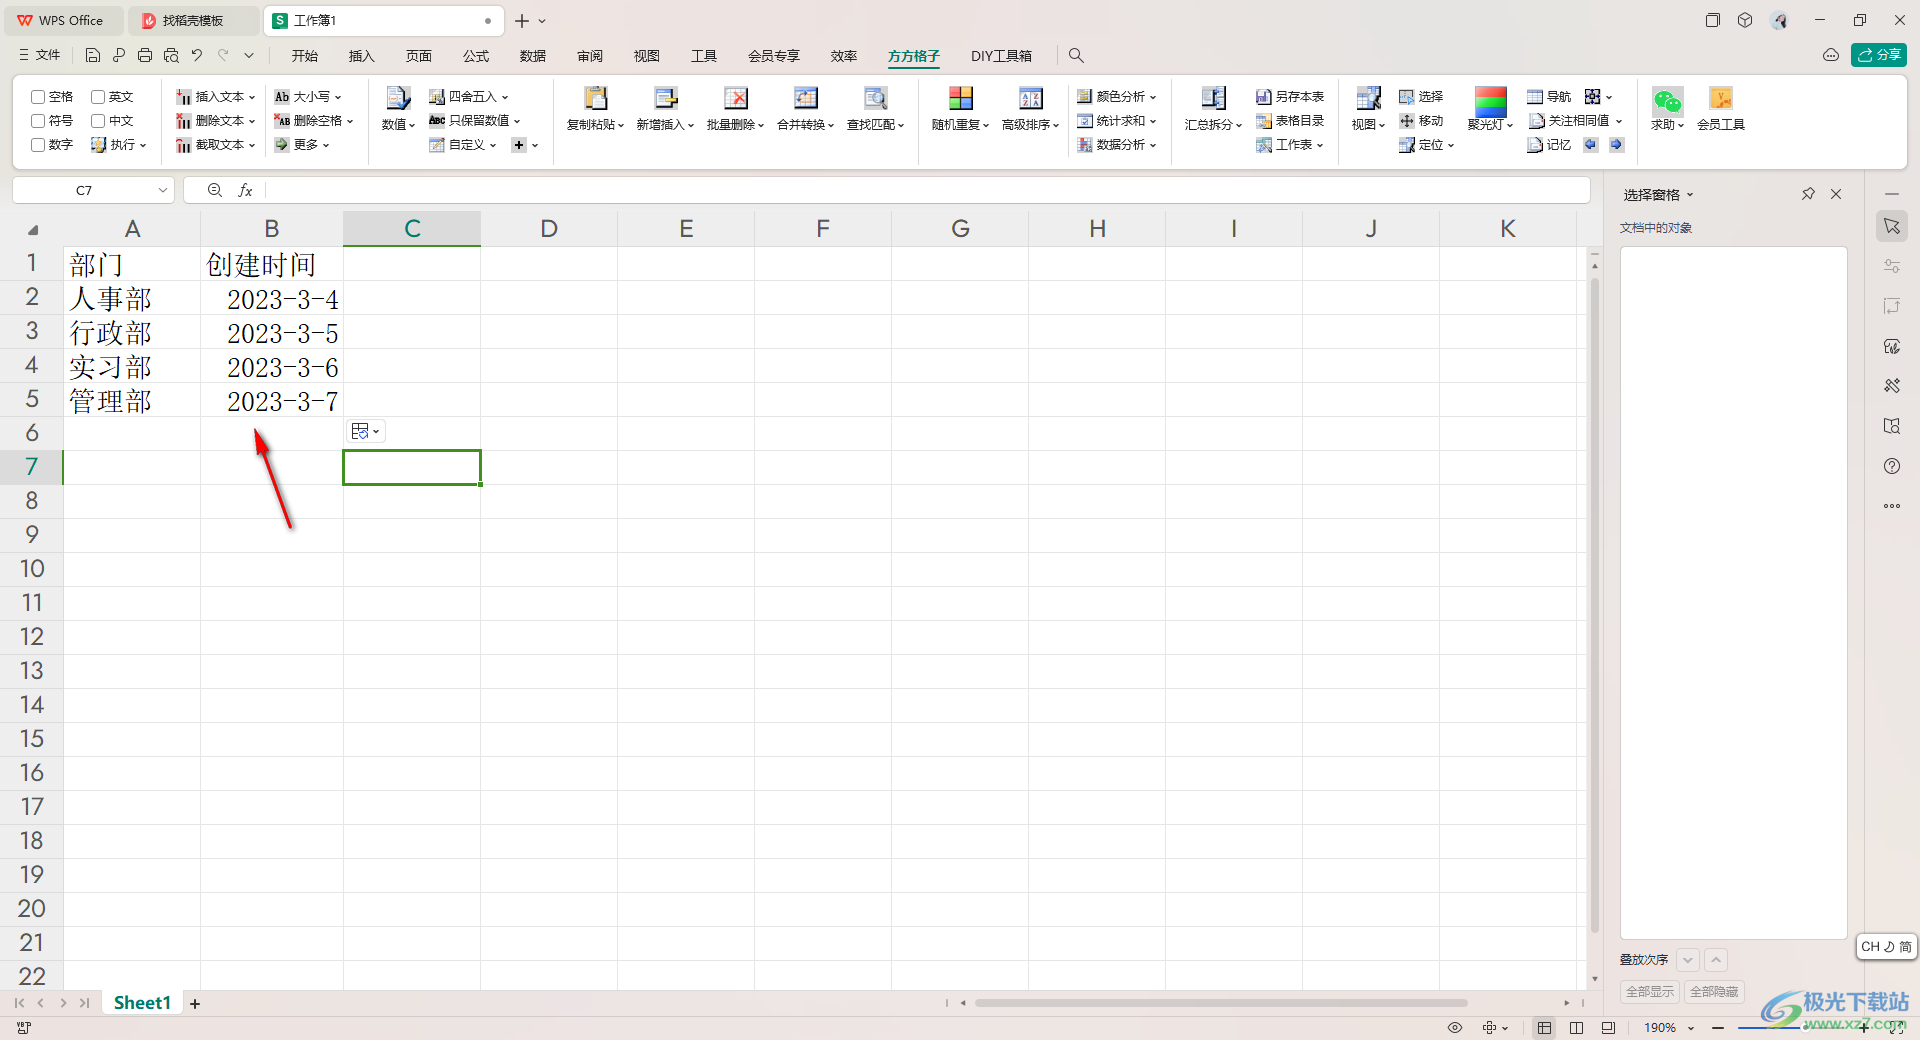Switch to the Normal view icon in the status bar
1920x1040 pixels.
click(x=1545, y=1028)
